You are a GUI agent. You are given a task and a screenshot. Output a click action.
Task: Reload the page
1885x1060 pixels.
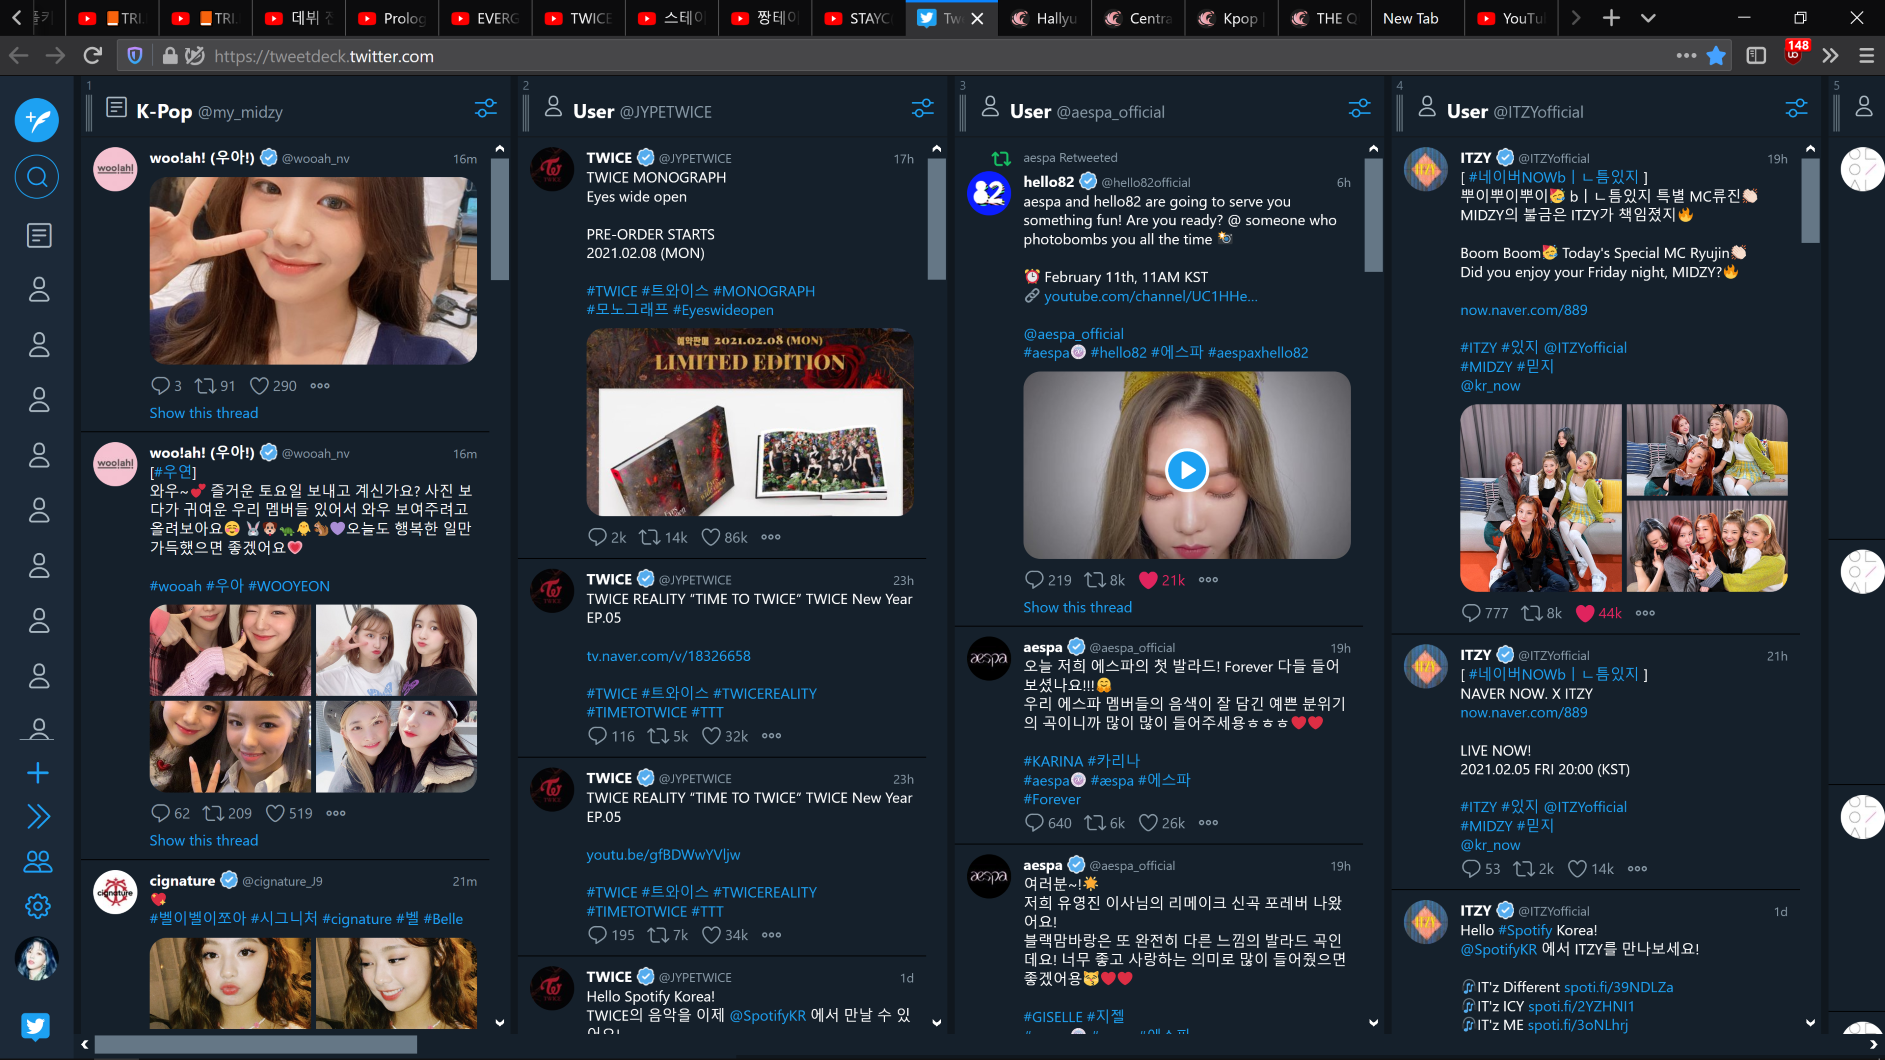tap(93, 56)
